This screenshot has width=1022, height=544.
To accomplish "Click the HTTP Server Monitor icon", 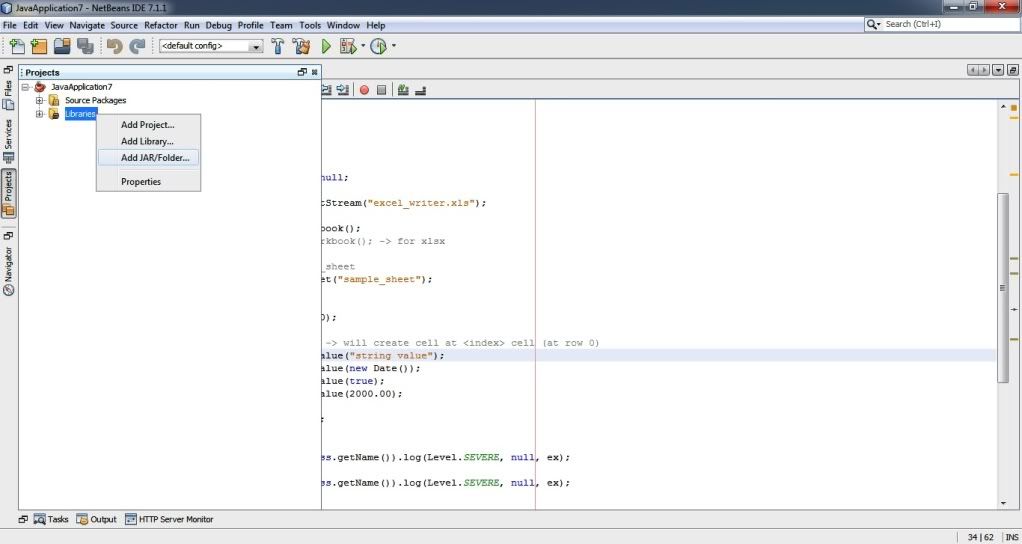I will 130,519.
